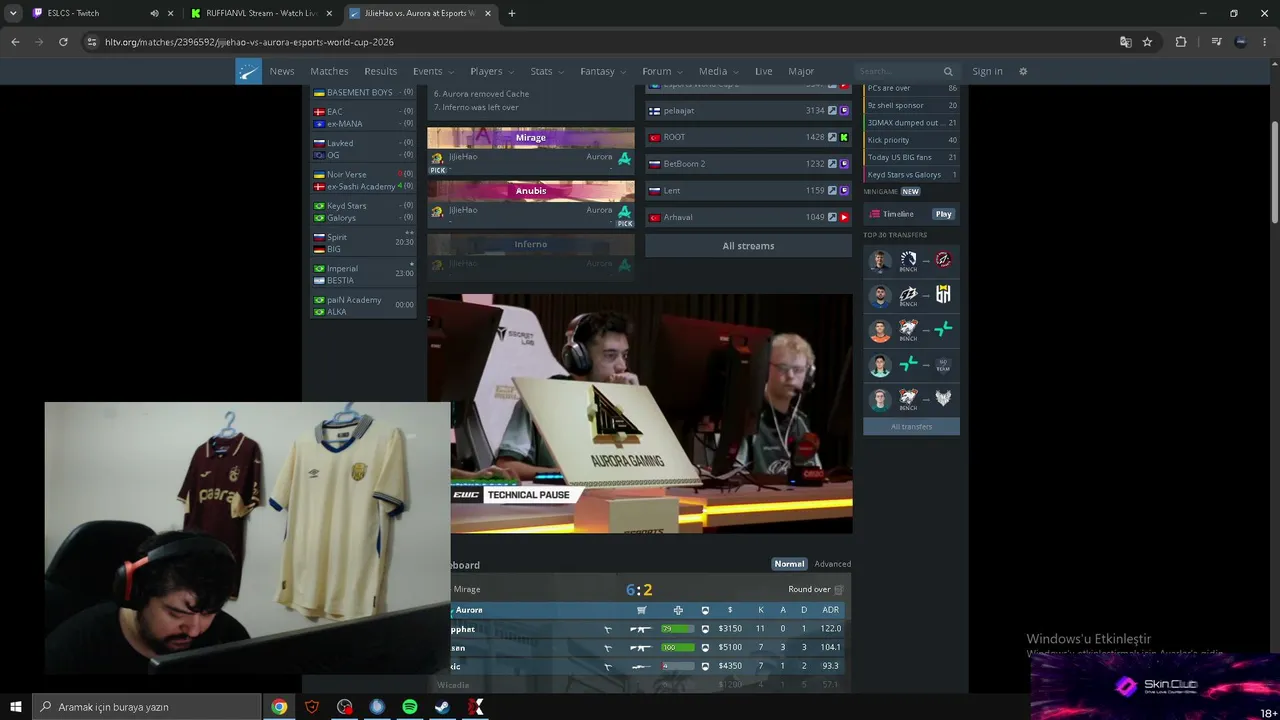Image resolution: width=1280 pixels, height=720 pixels.
Task: Open the tab search dropdown arrow
Action: 13,14
